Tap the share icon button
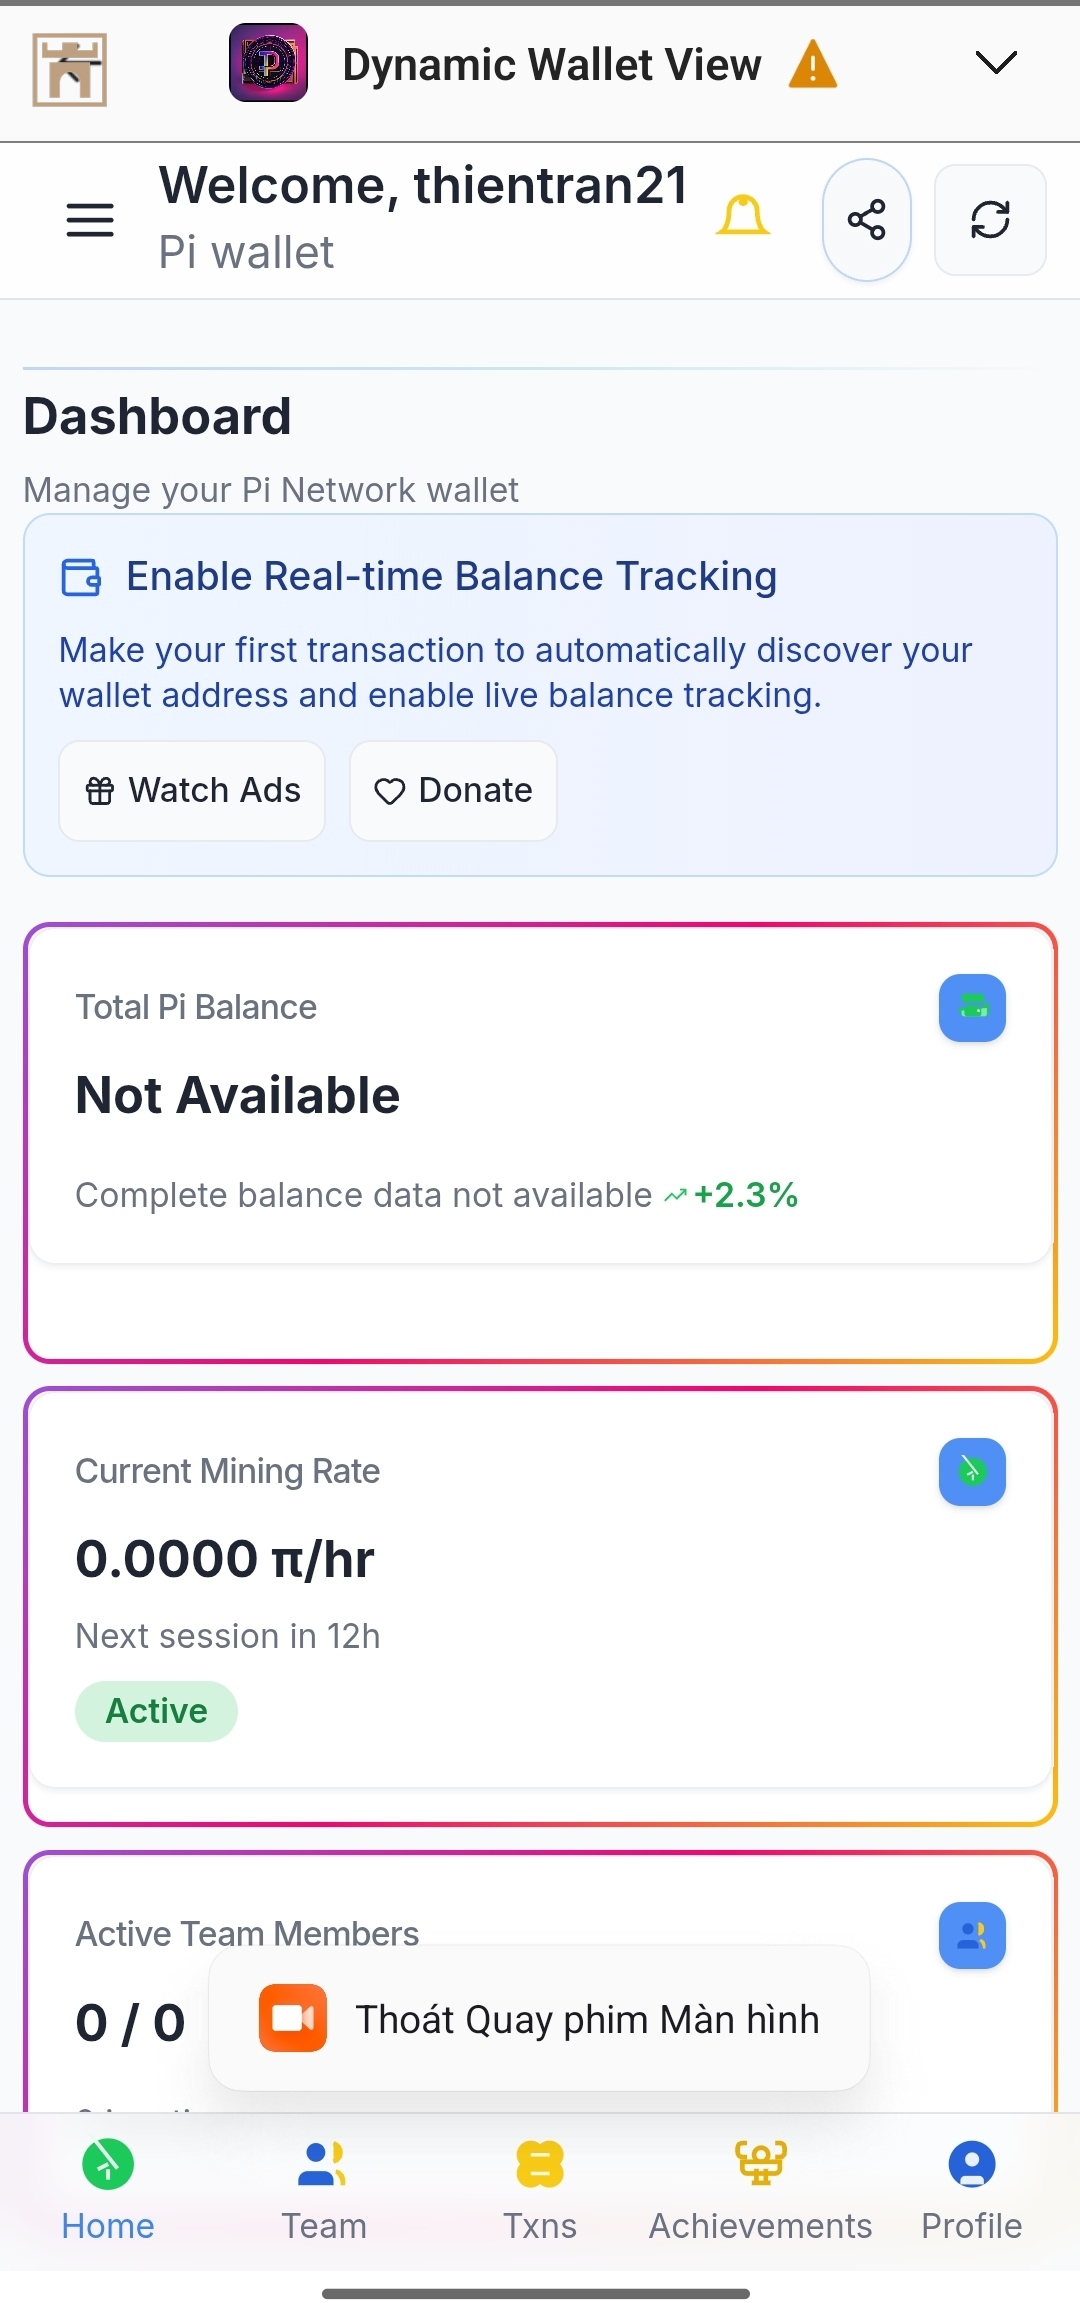Screen dimensions: 1080x2316 point(866,220)
